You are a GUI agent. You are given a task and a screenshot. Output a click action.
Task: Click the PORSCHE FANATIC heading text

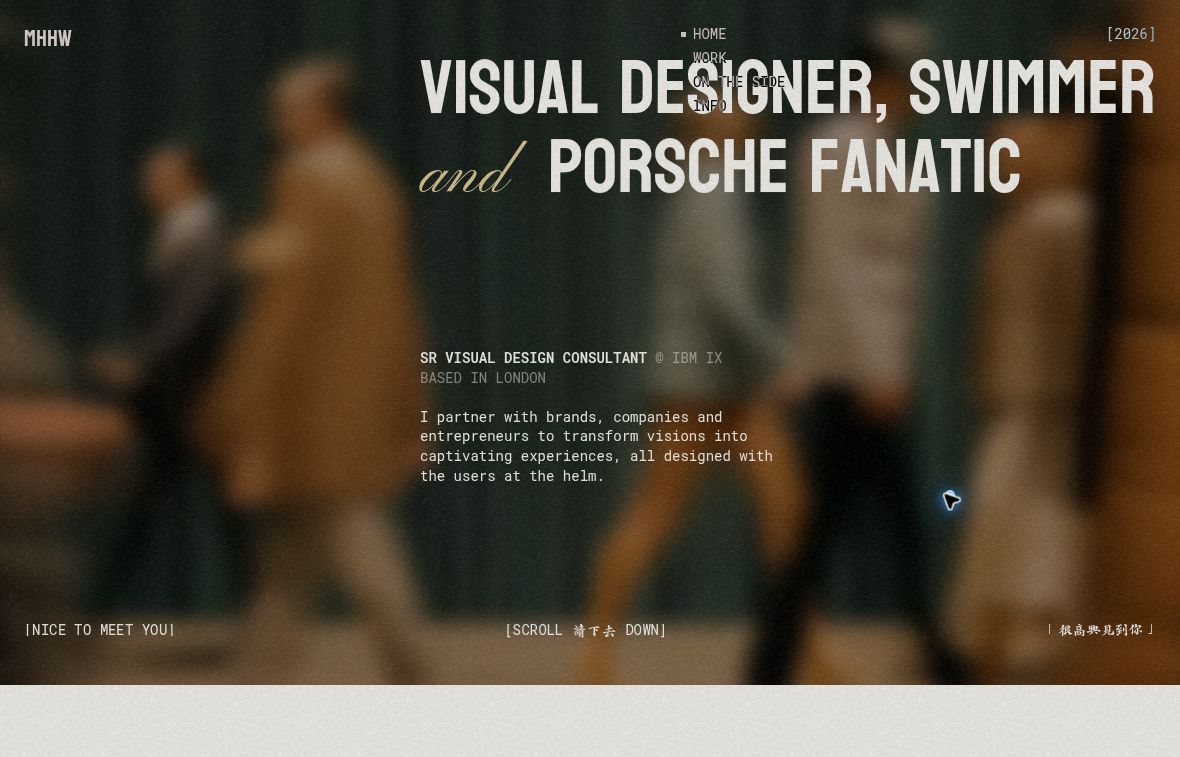784,166
